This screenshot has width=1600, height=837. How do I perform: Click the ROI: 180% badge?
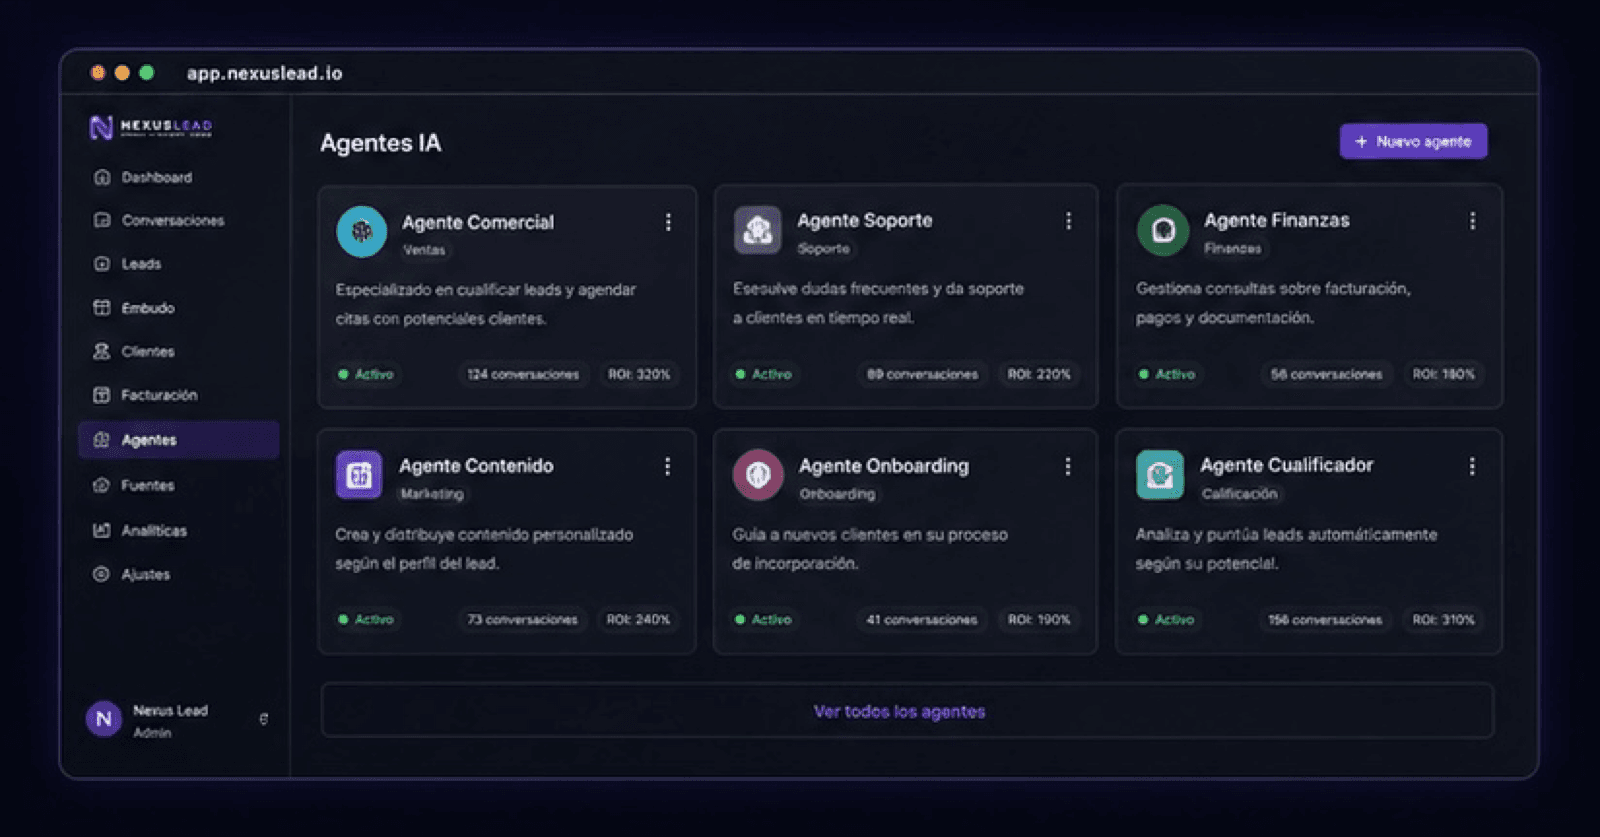(1443, 374)
